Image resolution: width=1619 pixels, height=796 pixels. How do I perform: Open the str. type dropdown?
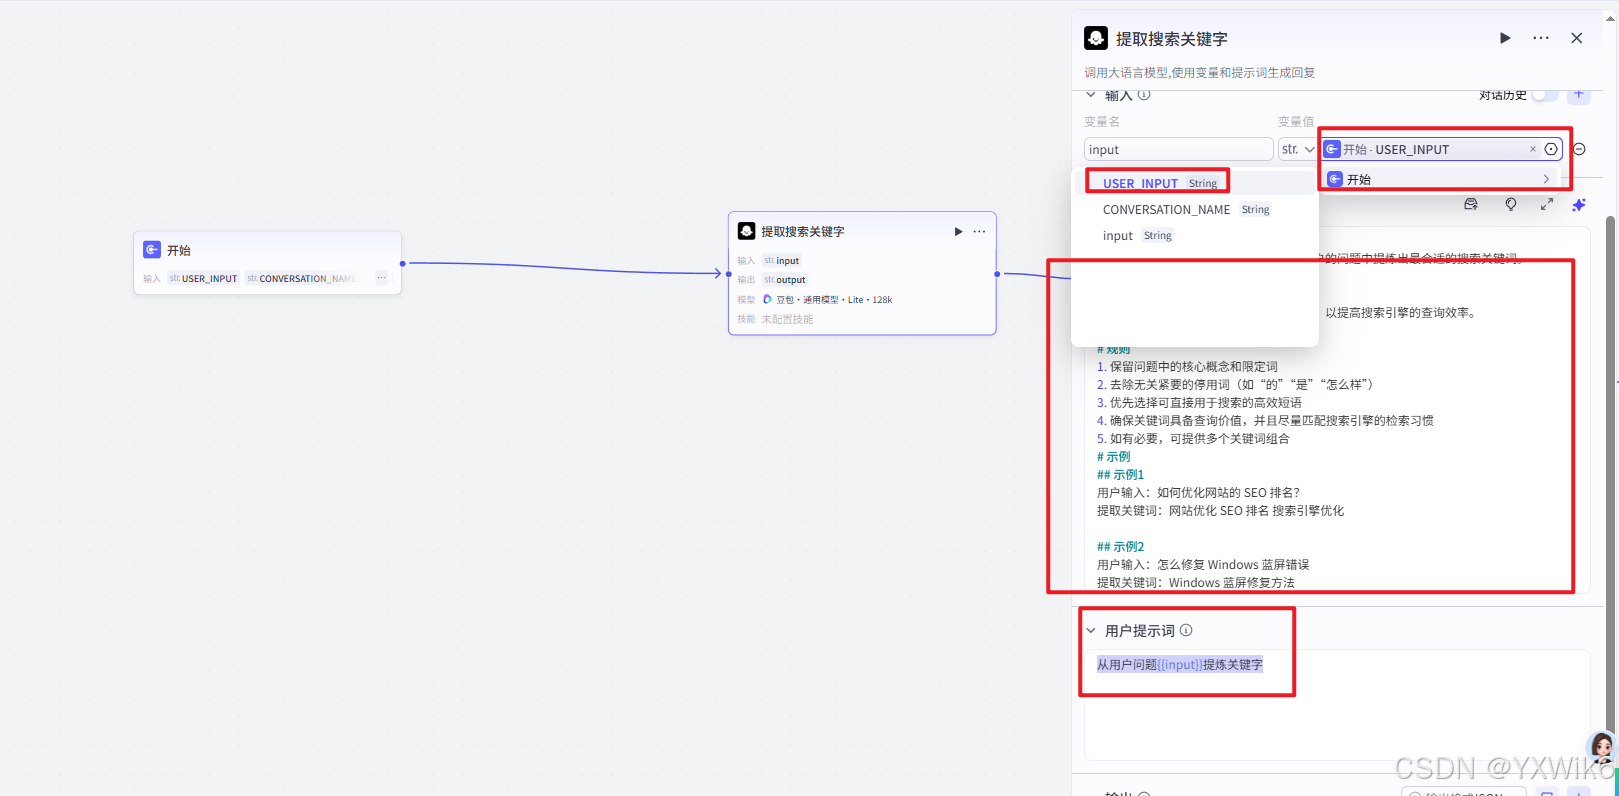tap(1298, 149)
